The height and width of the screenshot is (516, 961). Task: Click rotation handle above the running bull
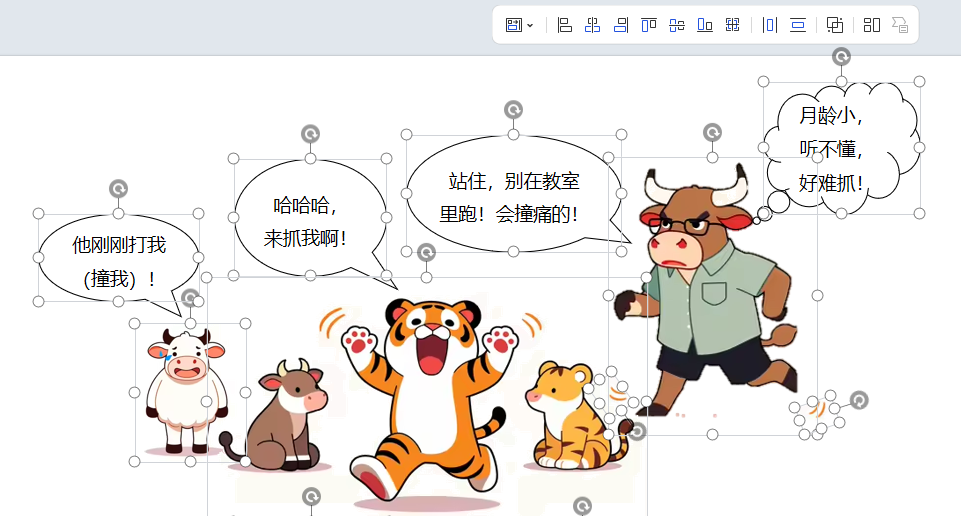click(x=712, y=132)
